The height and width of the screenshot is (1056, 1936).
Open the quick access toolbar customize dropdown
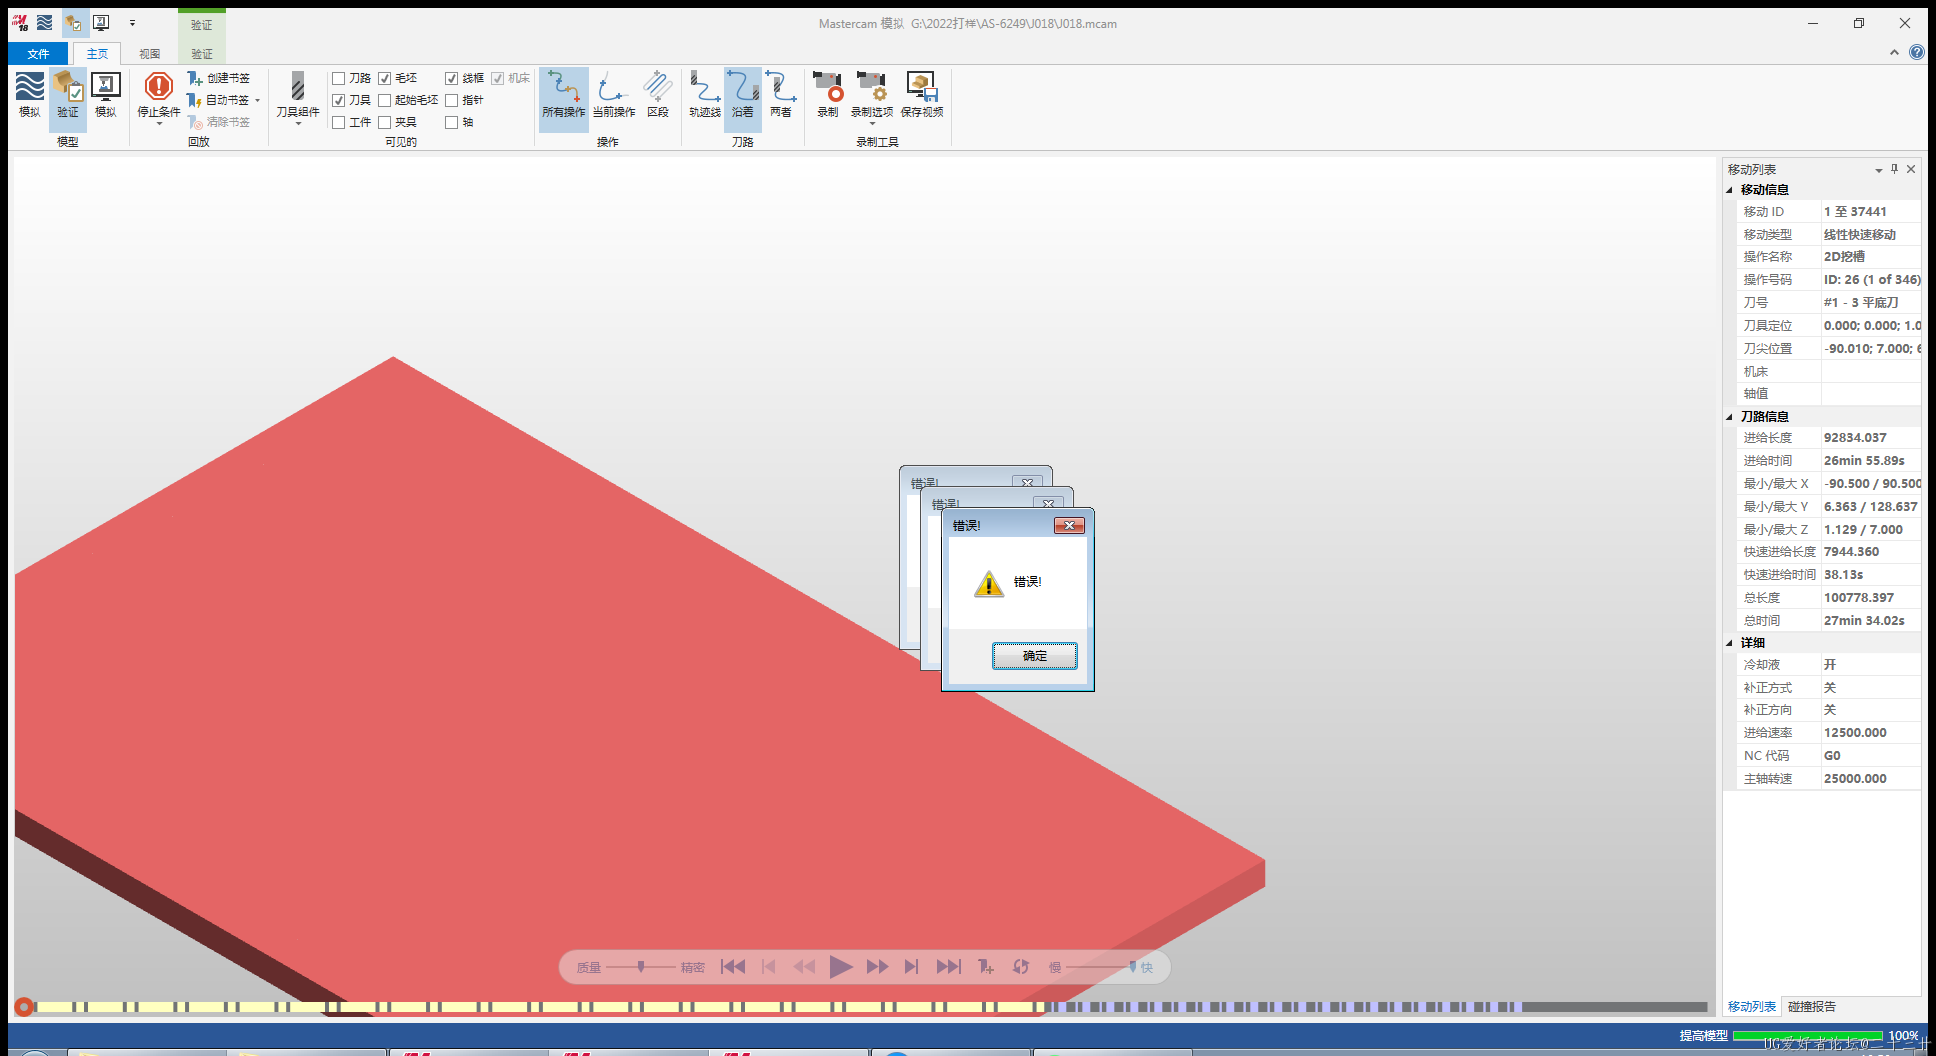tap(132, 23)
